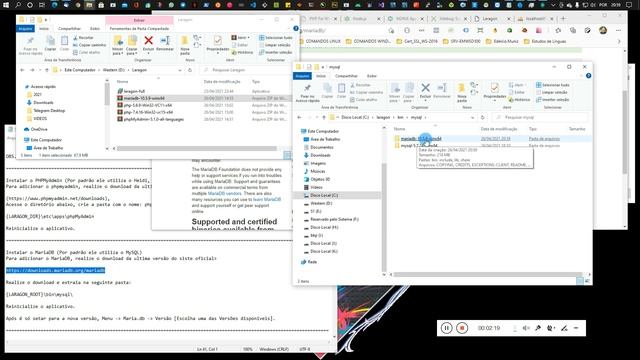
Task: Click Copiar icon in Laragon window ribbon
Action: 50,43
